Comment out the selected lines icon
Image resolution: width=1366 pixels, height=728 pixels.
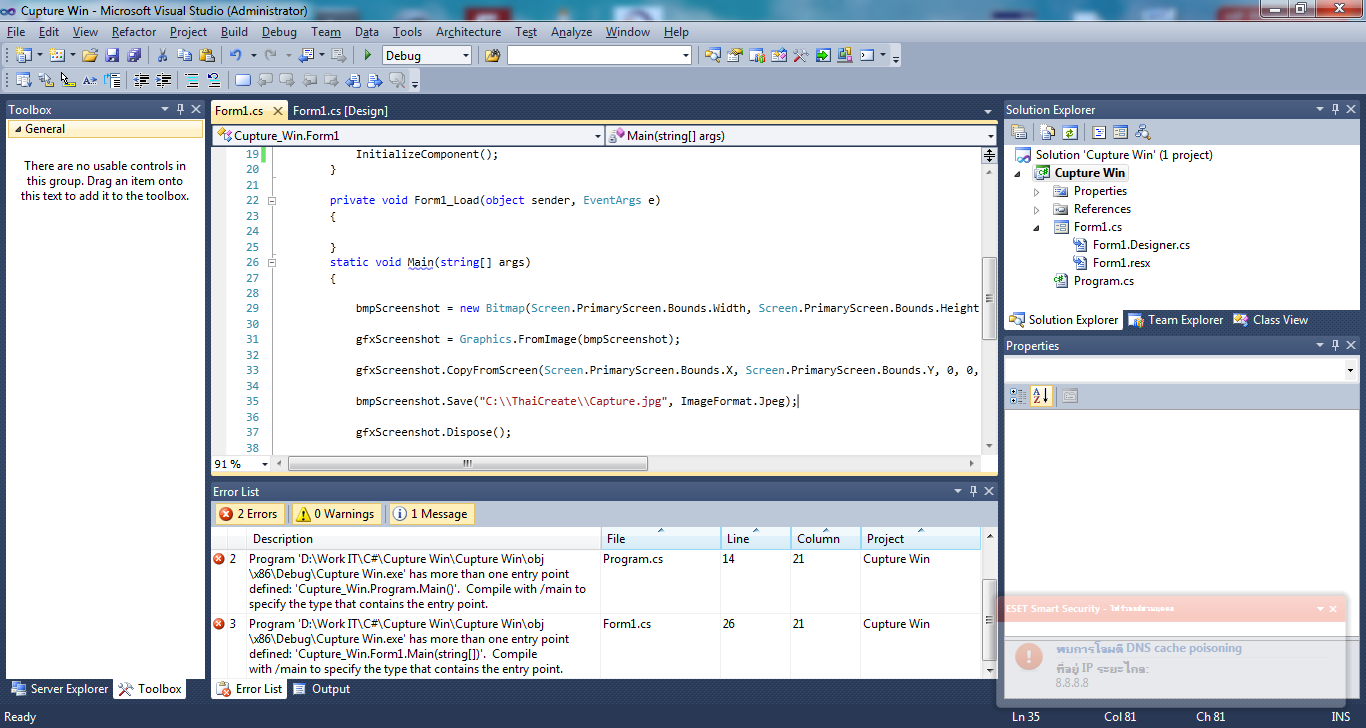point(192,80)
